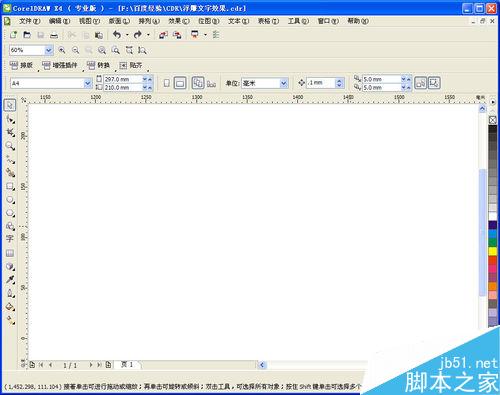Open the Outline pen tool

click(x=10, y=293)
